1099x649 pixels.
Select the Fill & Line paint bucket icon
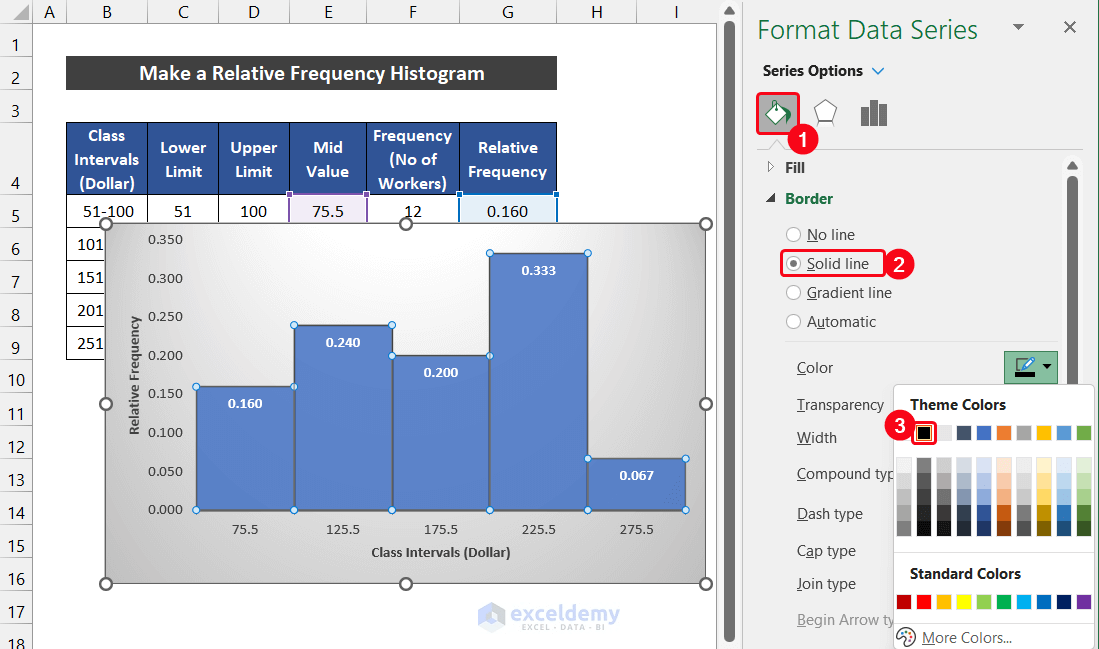pyautogui.click(x=778, y=113)
